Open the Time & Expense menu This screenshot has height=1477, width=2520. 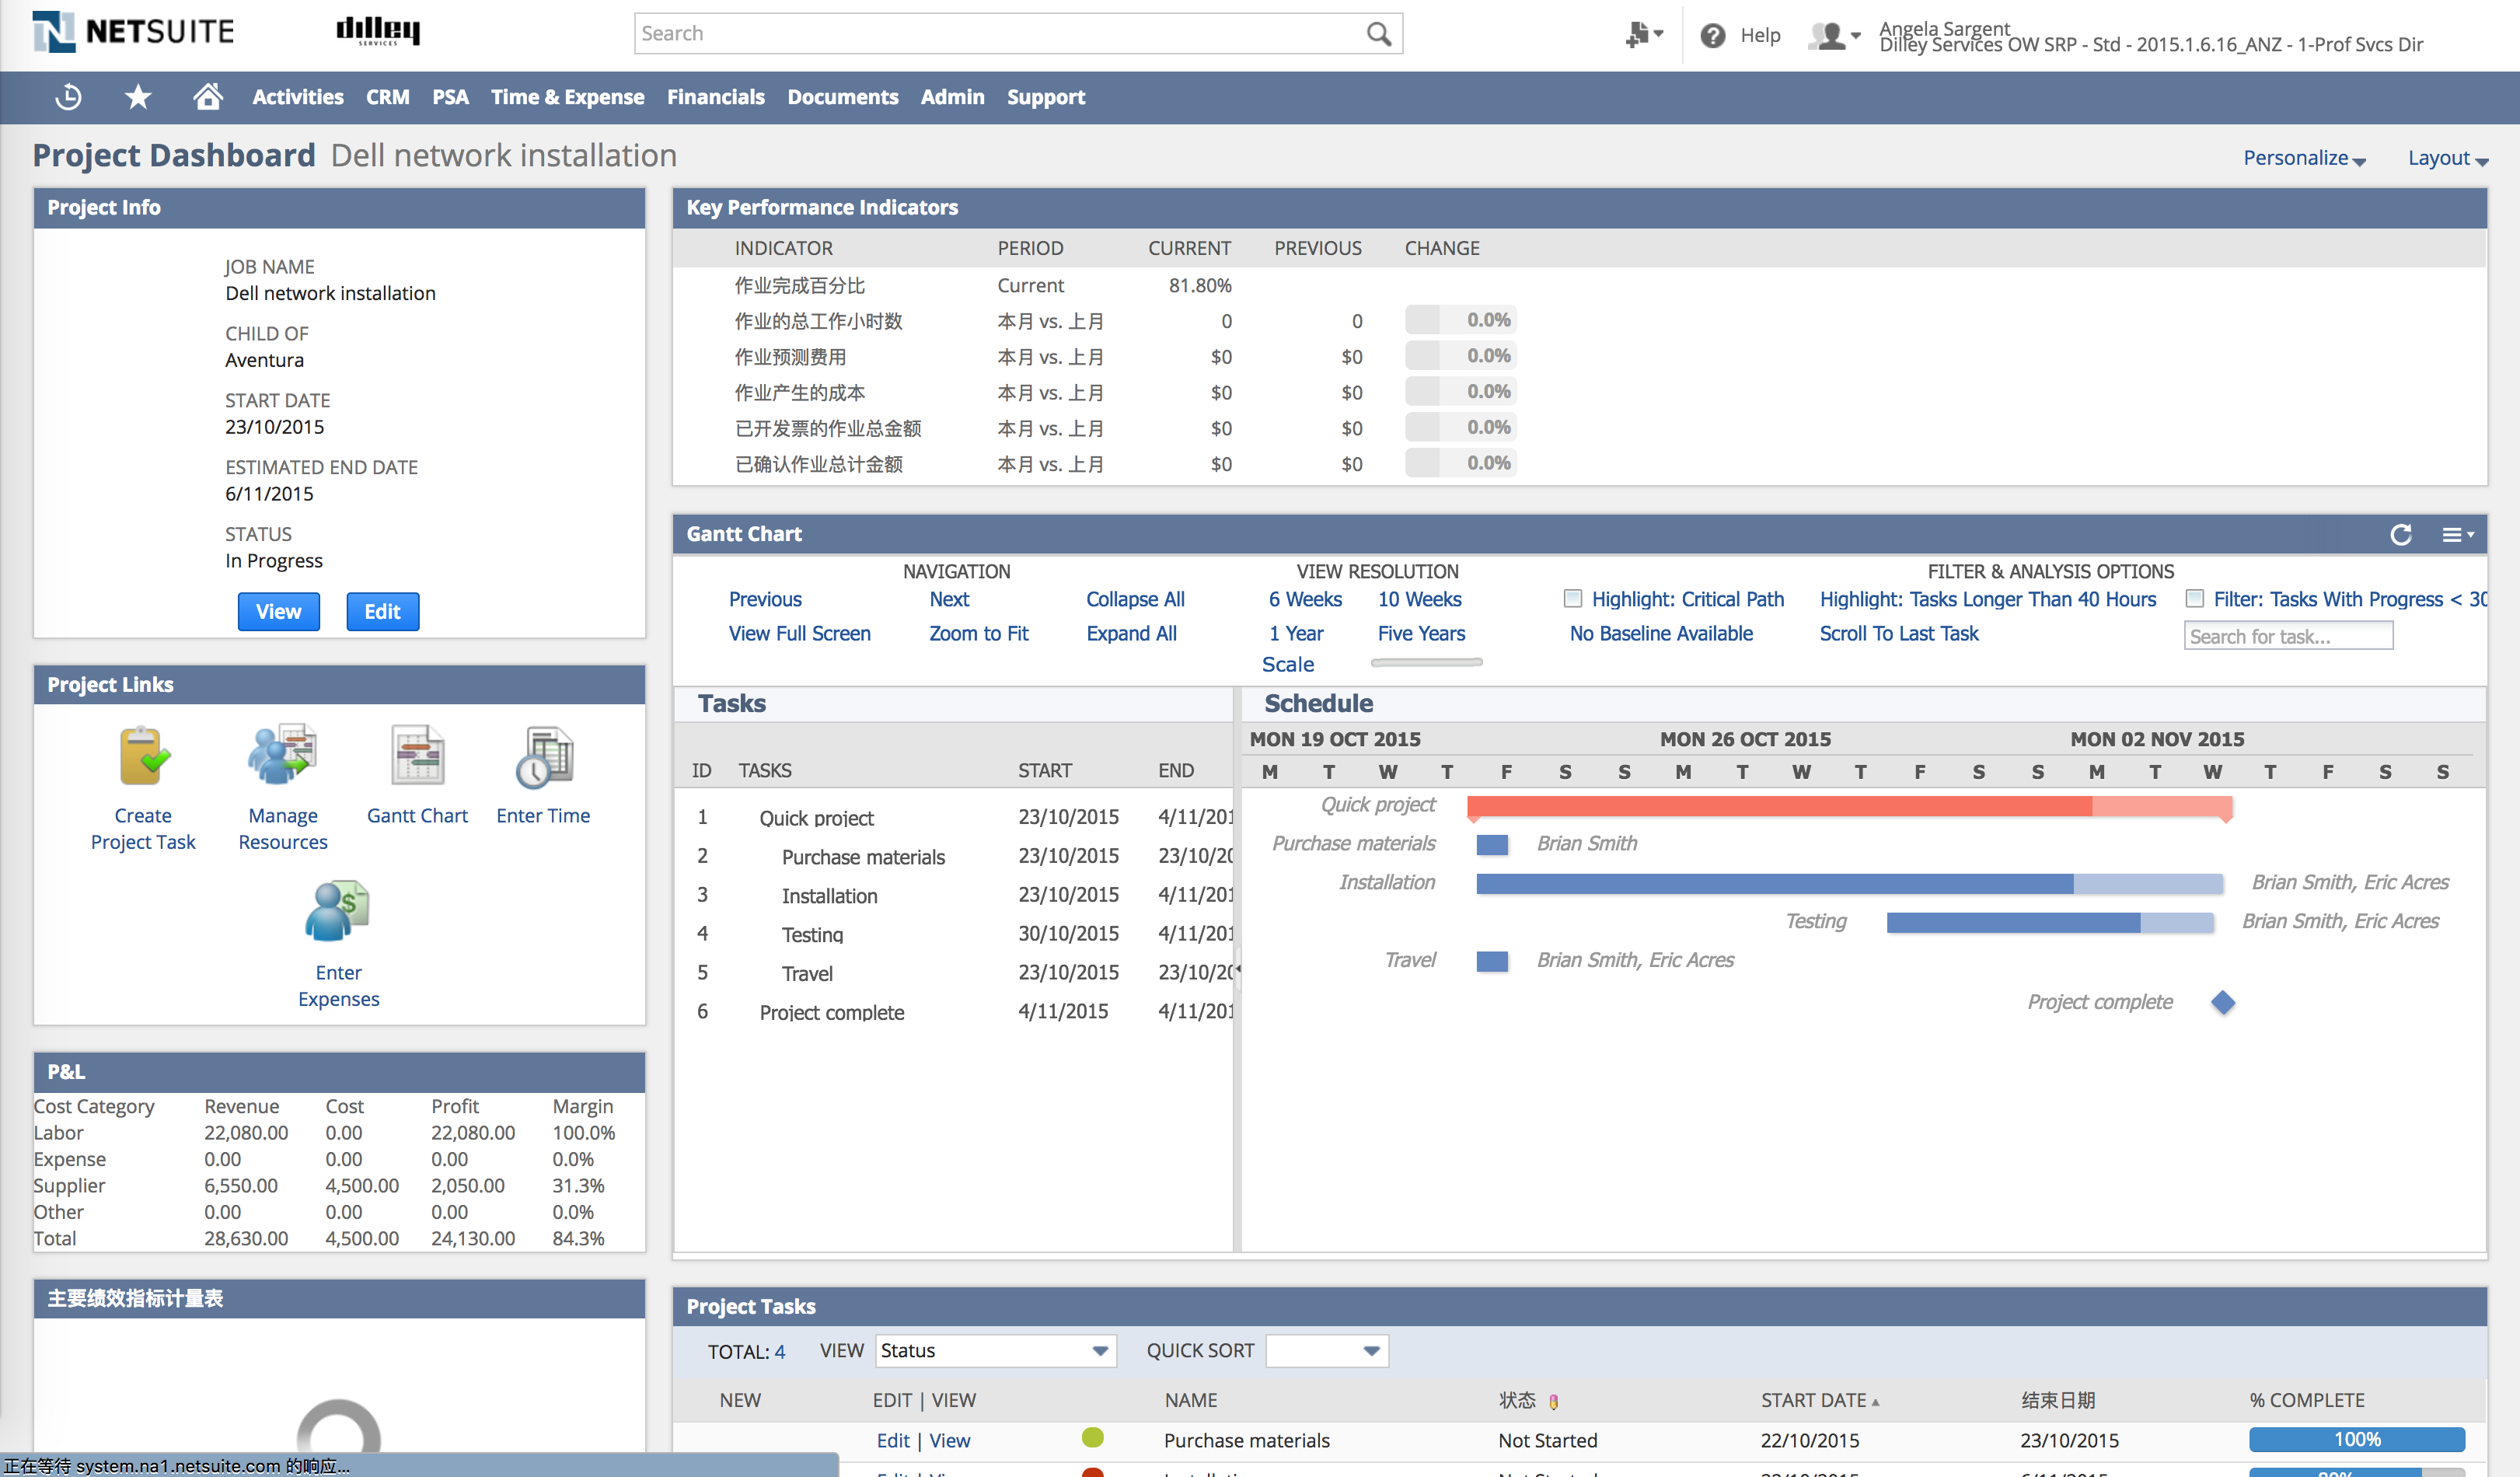(567, 97)
